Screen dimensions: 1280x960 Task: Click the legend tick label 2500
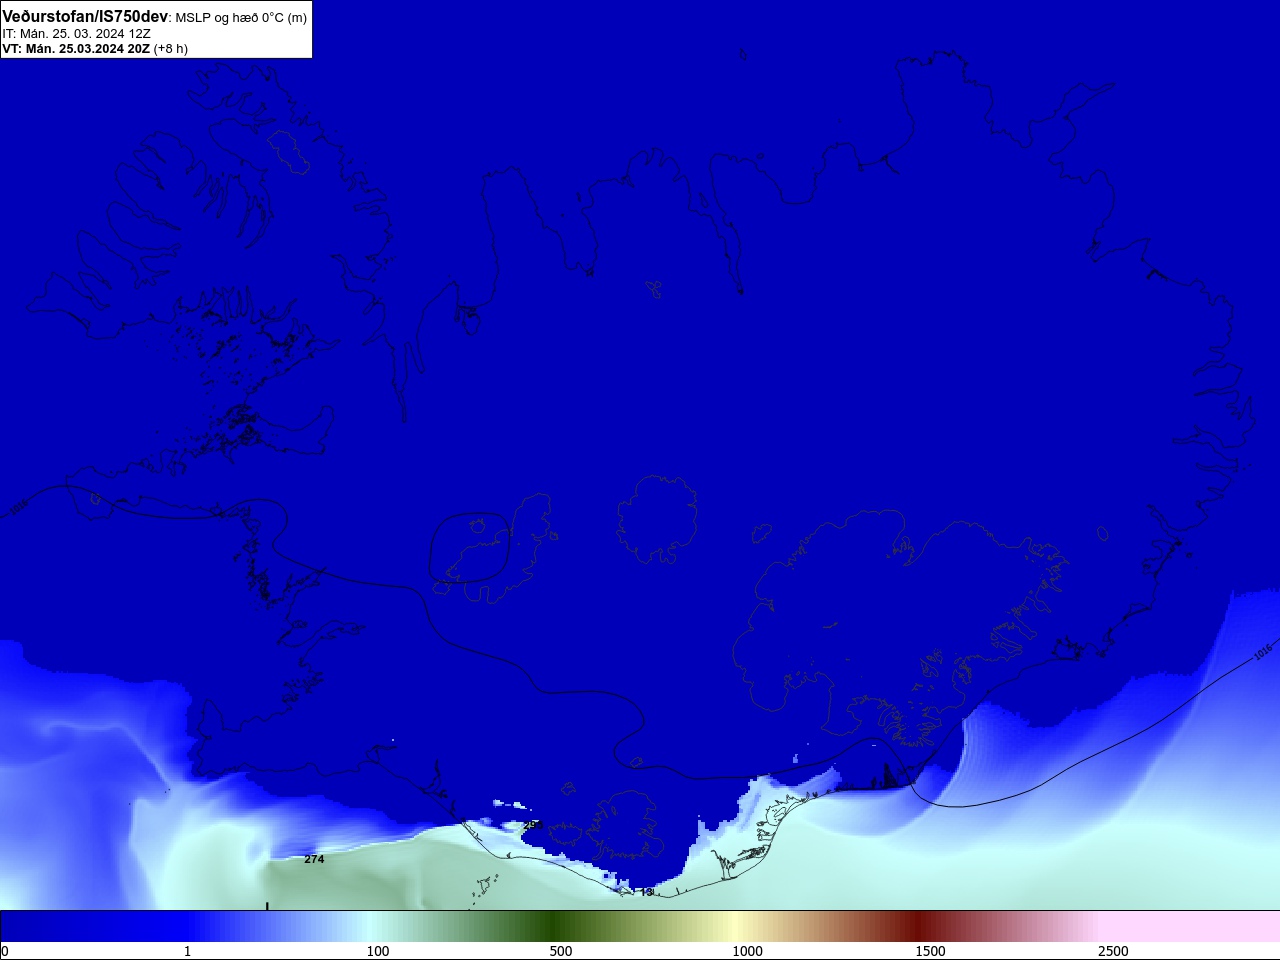1113,951
